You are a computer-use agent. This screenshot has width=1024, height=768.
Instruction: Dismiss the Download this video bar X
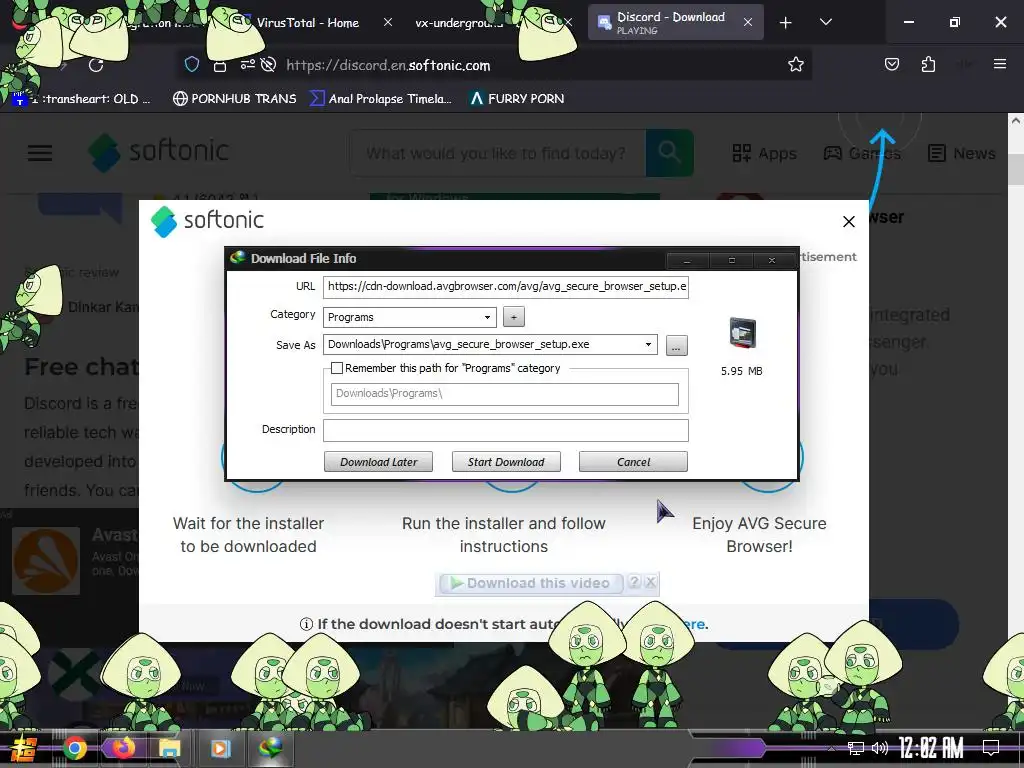coord(650,583)
